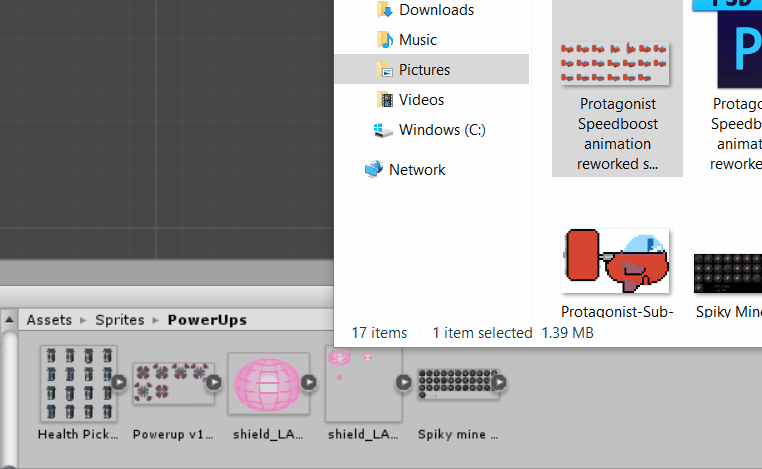Click the Network icon
Screen dimensions: 762x469
(x=374, y=170)
